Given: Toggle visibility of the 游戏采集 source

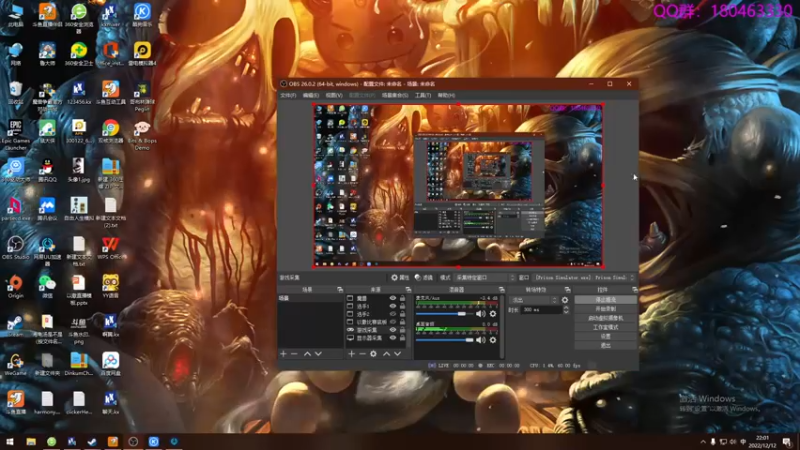Looking at the screenshot, I should click(x=393, y=330).
